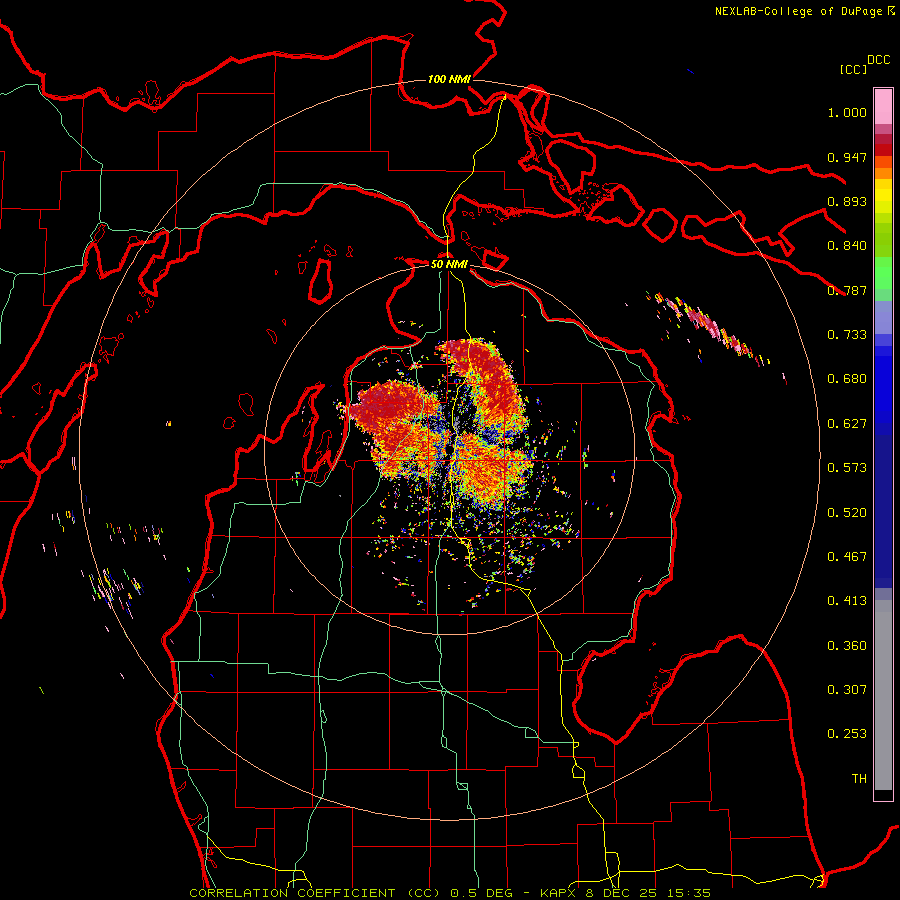Click the 0.627 legend value
Image resolution: width=900 pixels, height=900 pixels.
point(847,424)
